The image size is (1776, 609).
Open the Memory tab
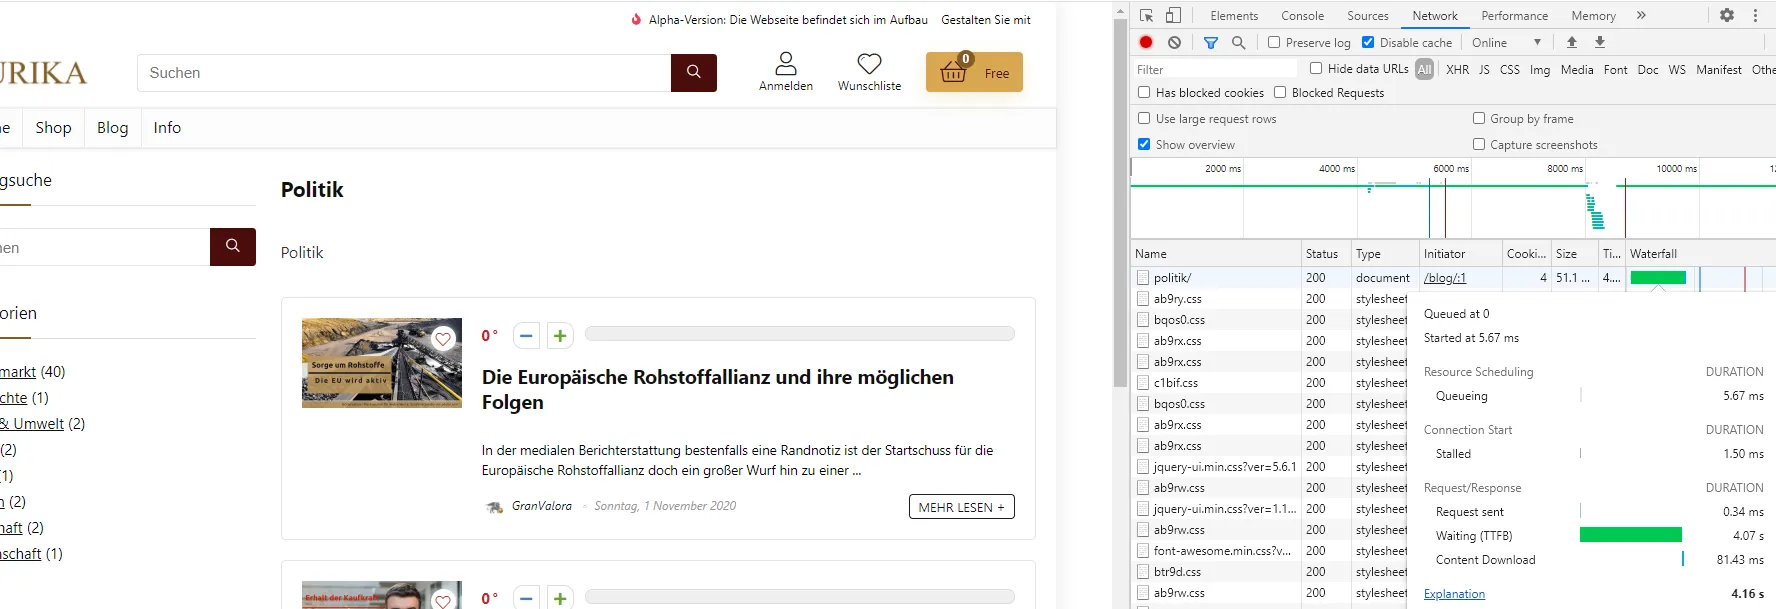[x=1593, y=16]
